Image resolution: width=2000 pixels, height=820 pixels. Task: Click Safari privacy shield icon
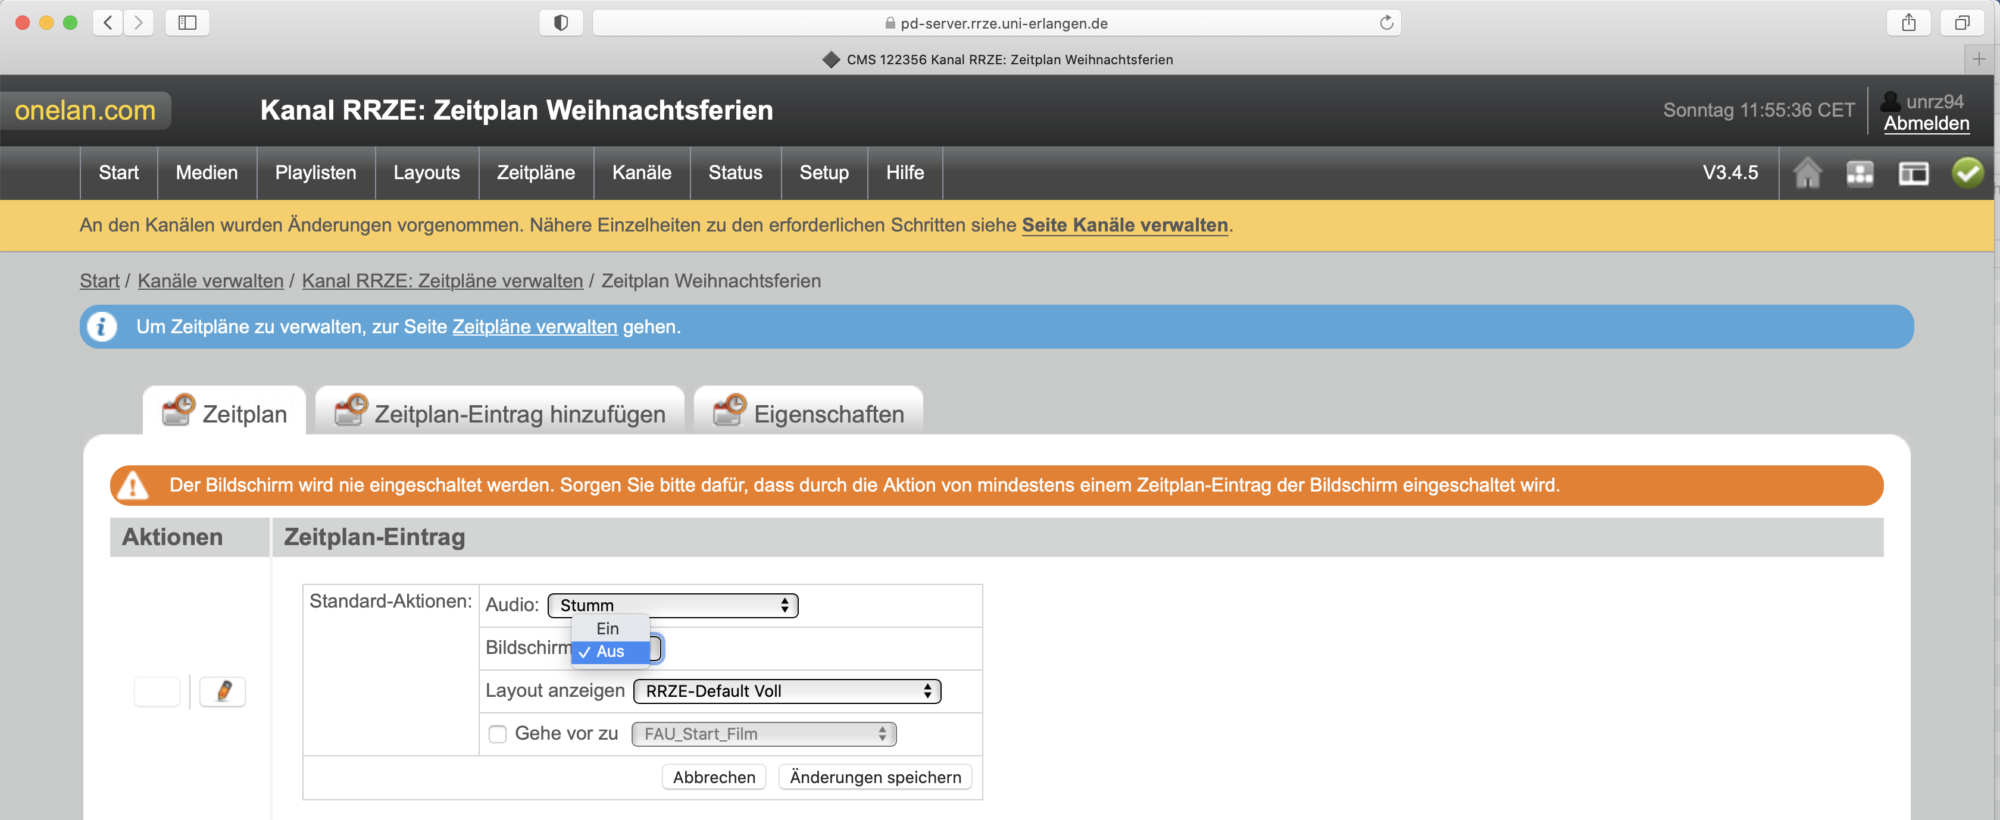tap(561, 23)
